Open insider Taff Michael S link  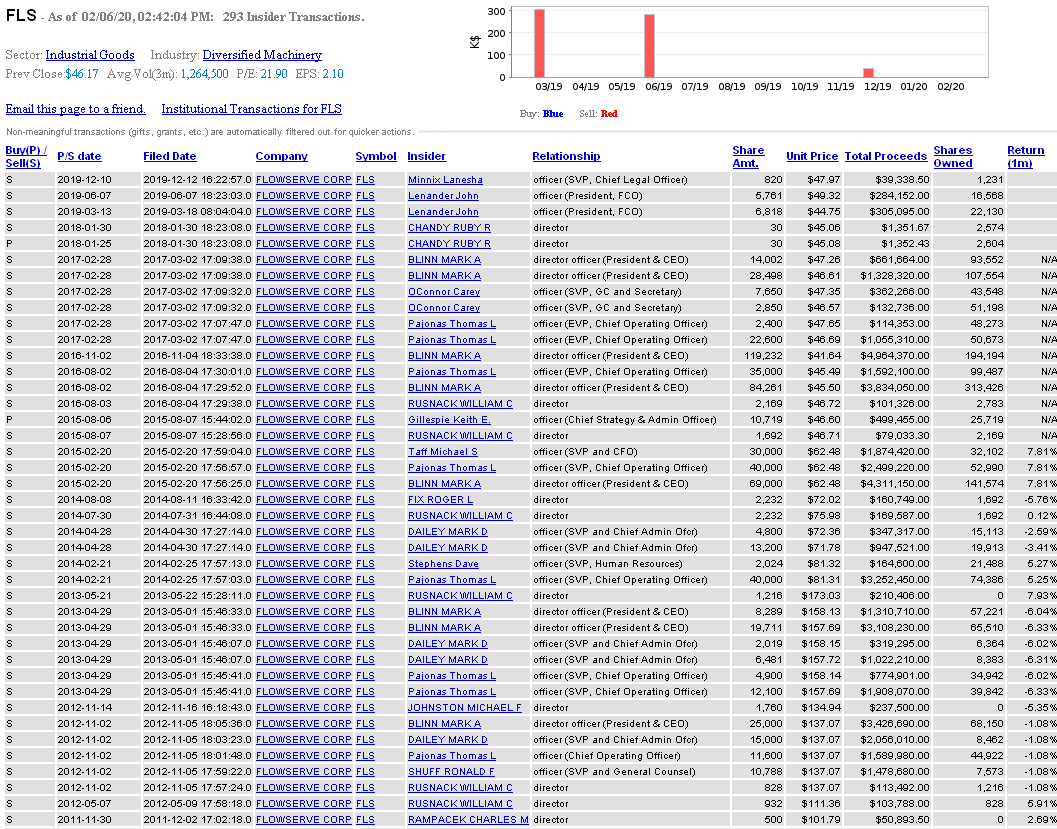[x=443, y=452]
